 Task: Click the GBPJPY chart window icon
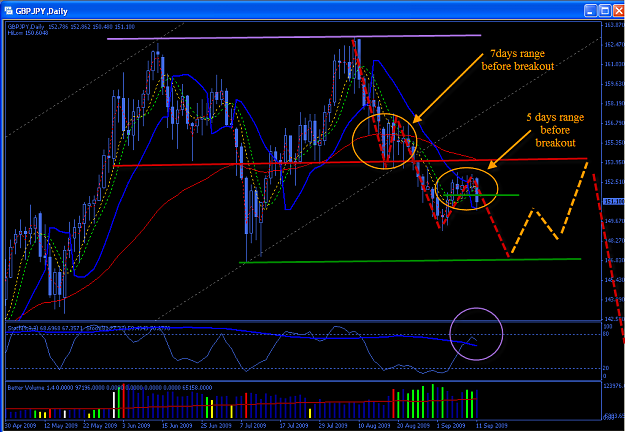tap(8, 11)
